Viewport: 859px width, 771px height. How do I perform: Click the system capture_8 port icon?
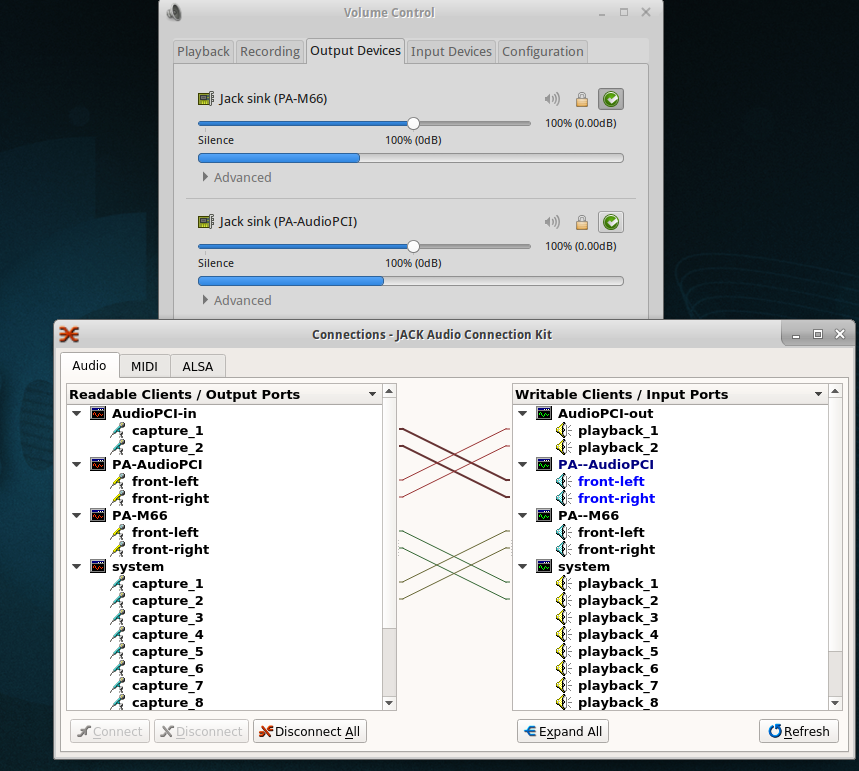pos(118,703)
